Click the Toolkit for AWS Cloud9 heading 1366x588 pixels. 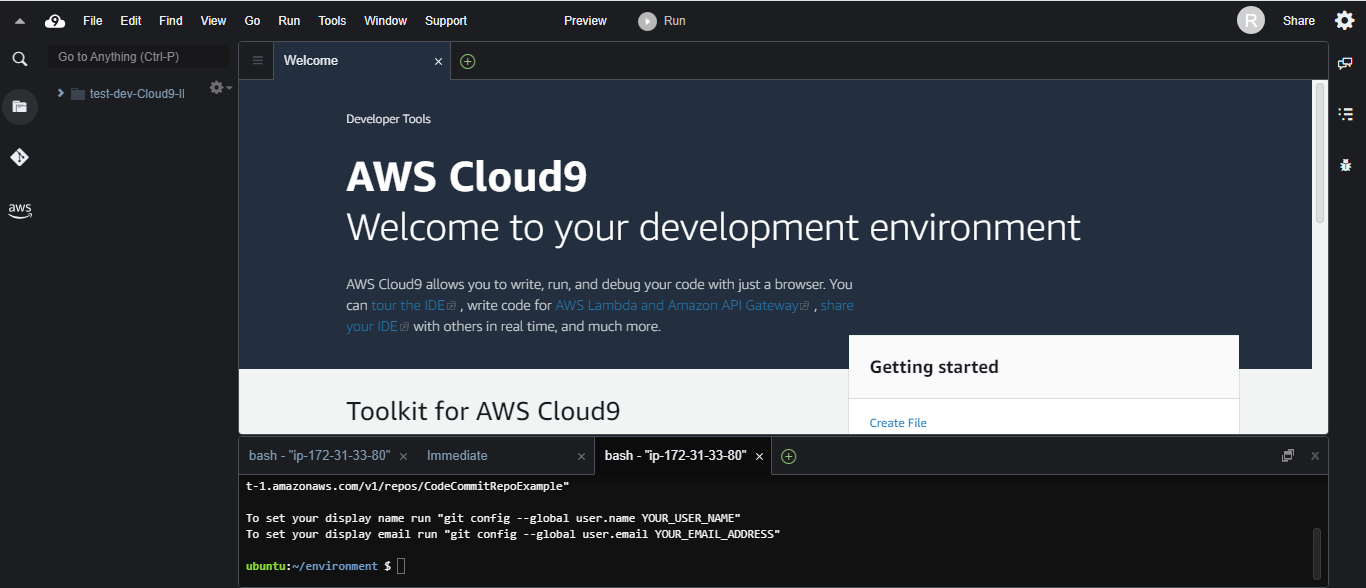tap(483, 411)
